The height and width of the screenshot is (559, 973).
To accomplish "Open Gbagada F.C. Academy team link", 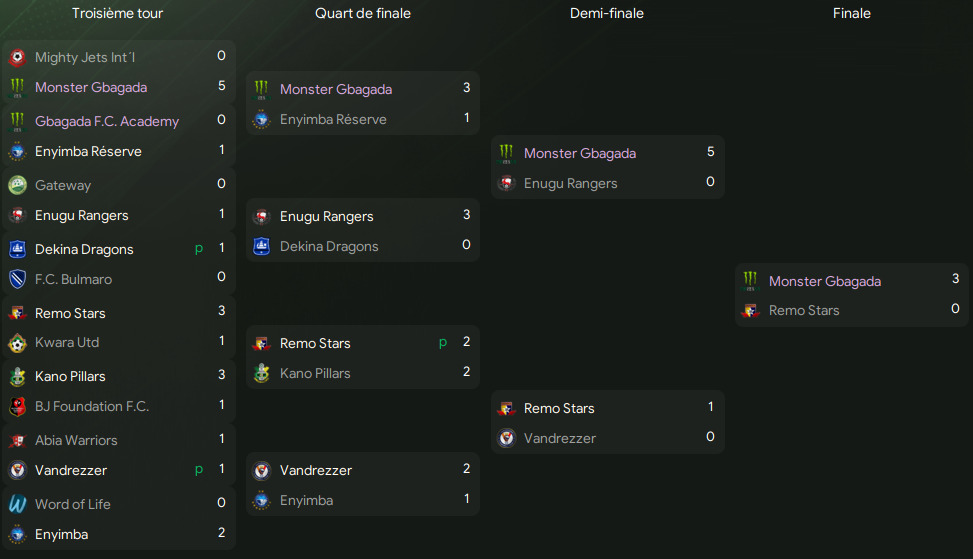I will click(107, 122).
